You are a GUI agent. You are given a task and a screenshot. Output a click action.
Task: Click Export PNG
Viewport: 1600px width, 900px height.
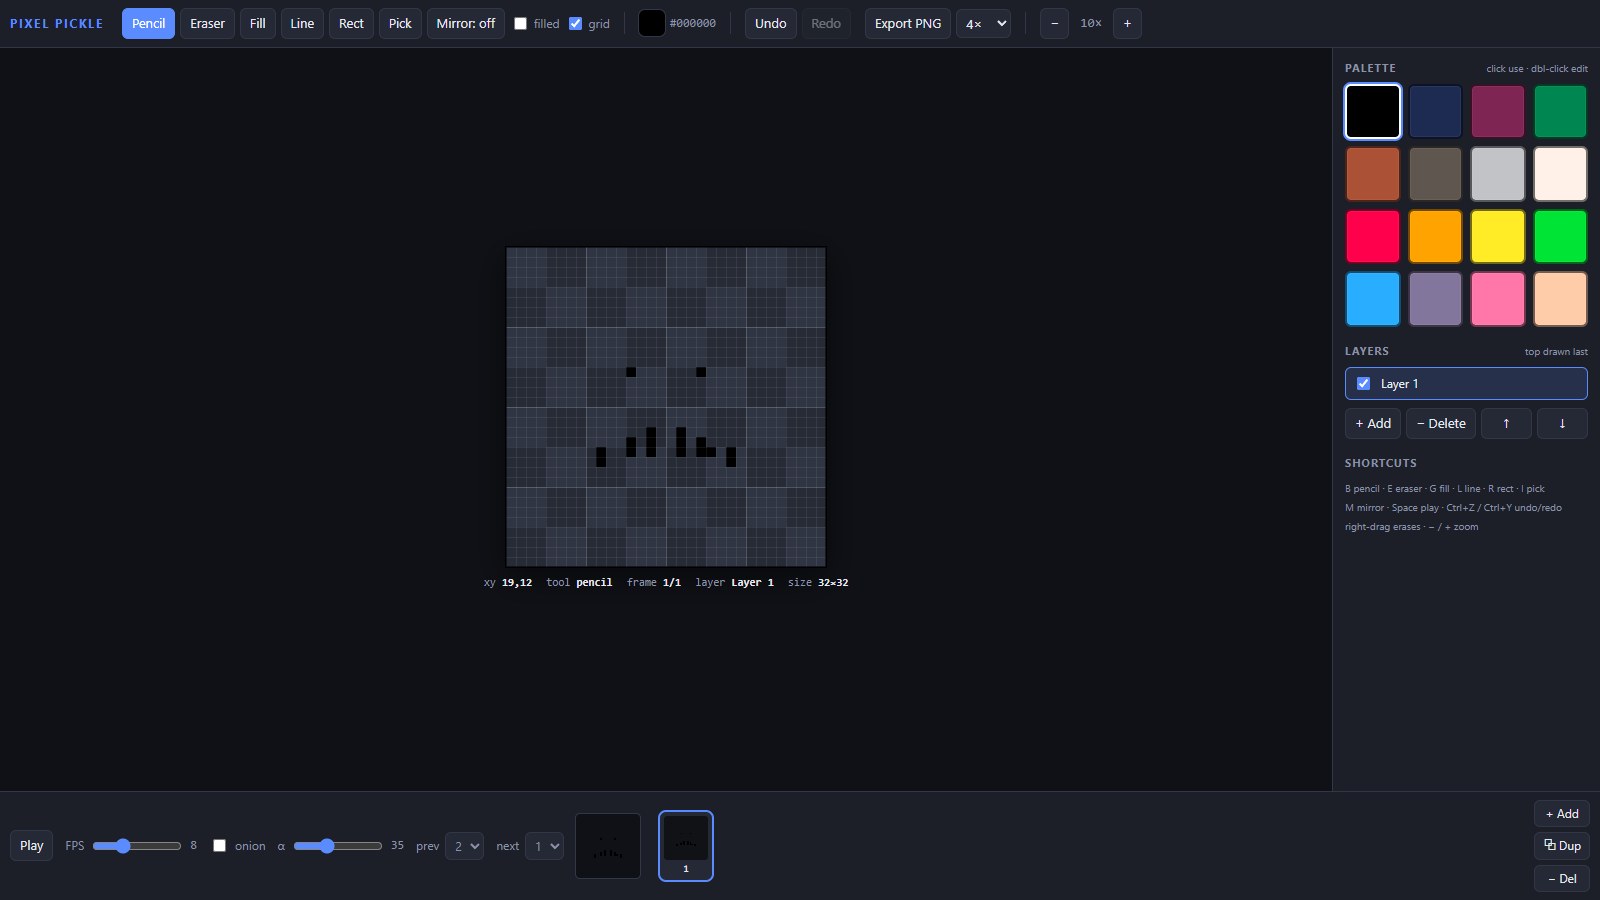[x=908, y=23]
